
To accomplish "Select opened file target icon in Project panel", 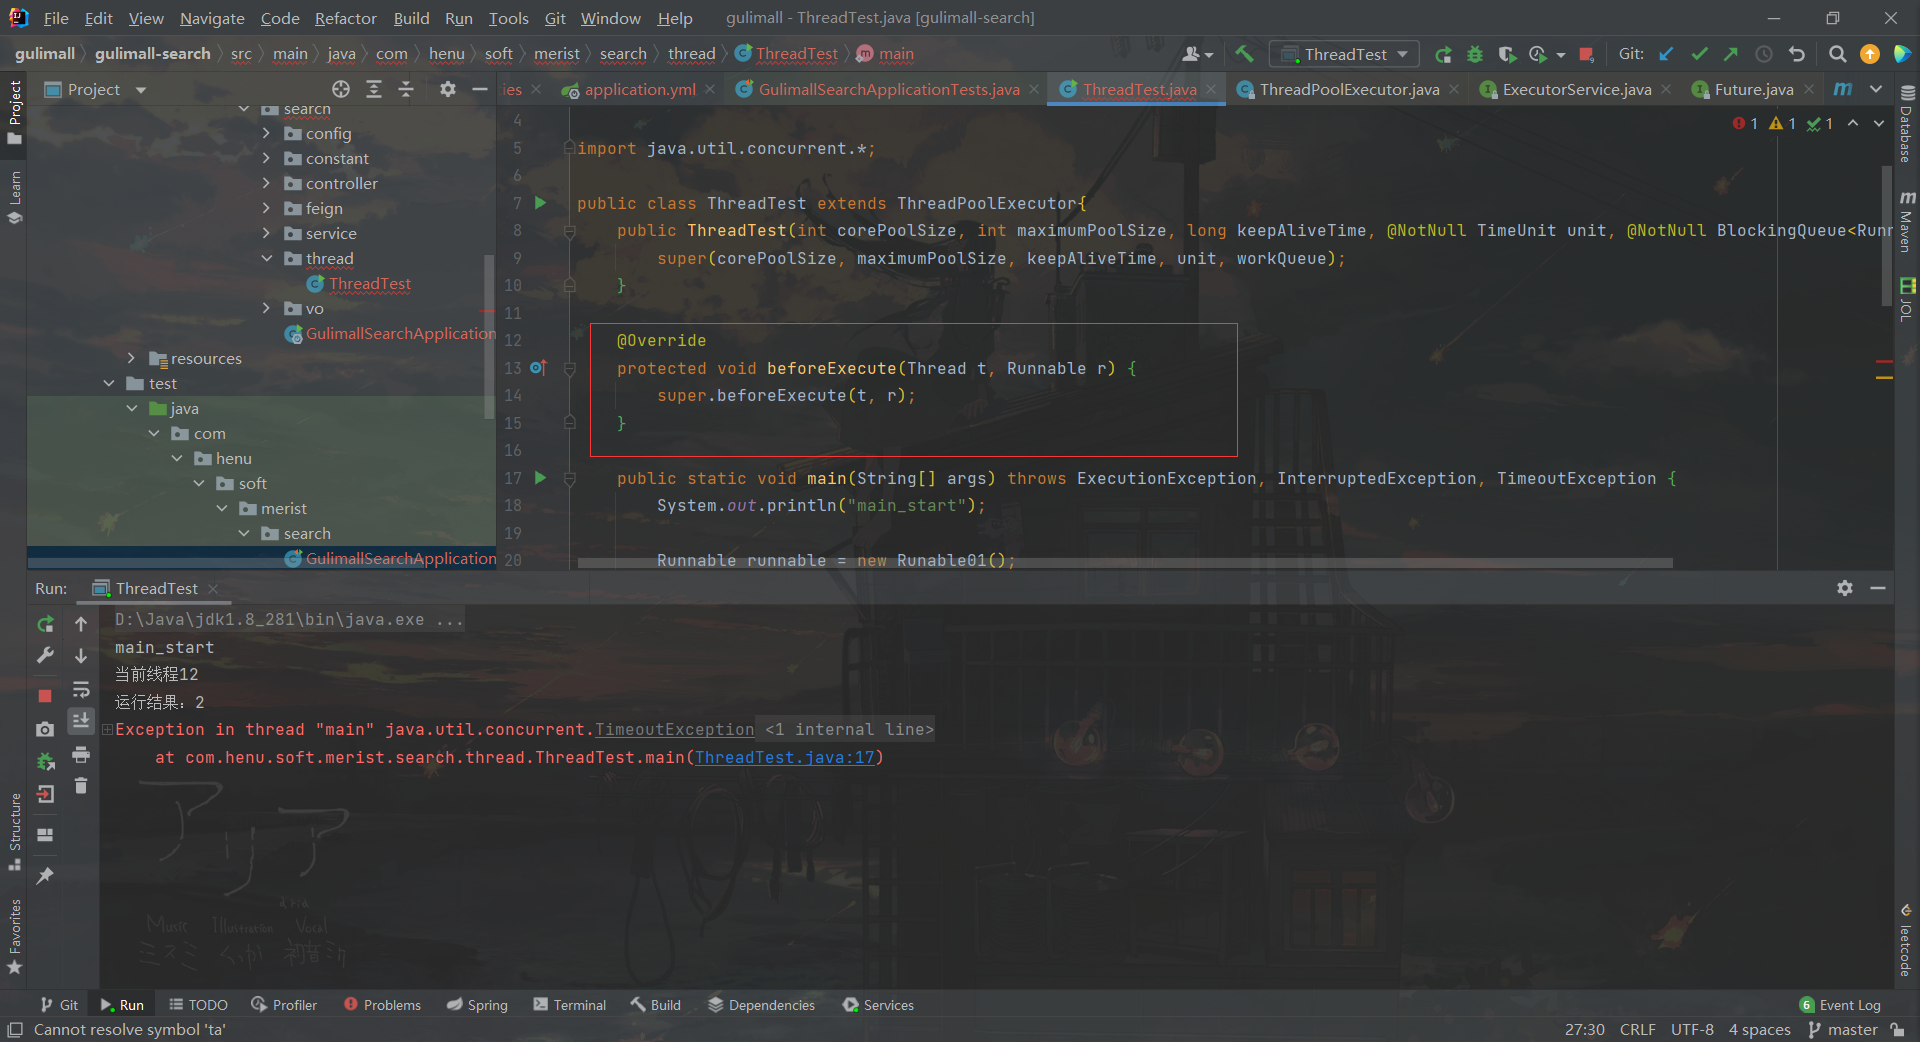I will pos(341,89).
